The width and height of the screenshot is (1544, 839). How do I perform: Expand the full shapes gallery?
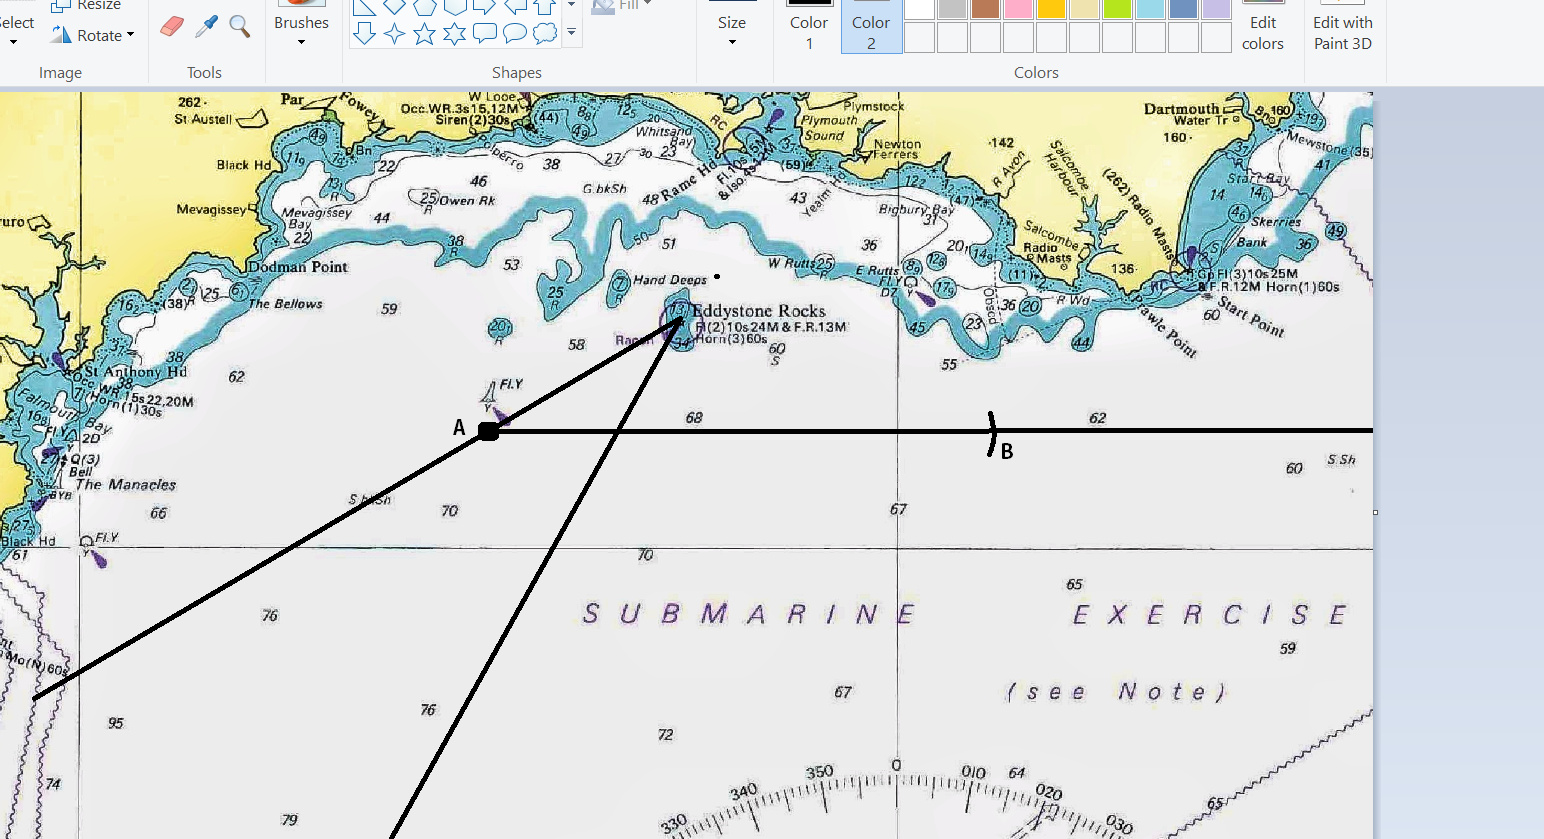pos(571,33)
